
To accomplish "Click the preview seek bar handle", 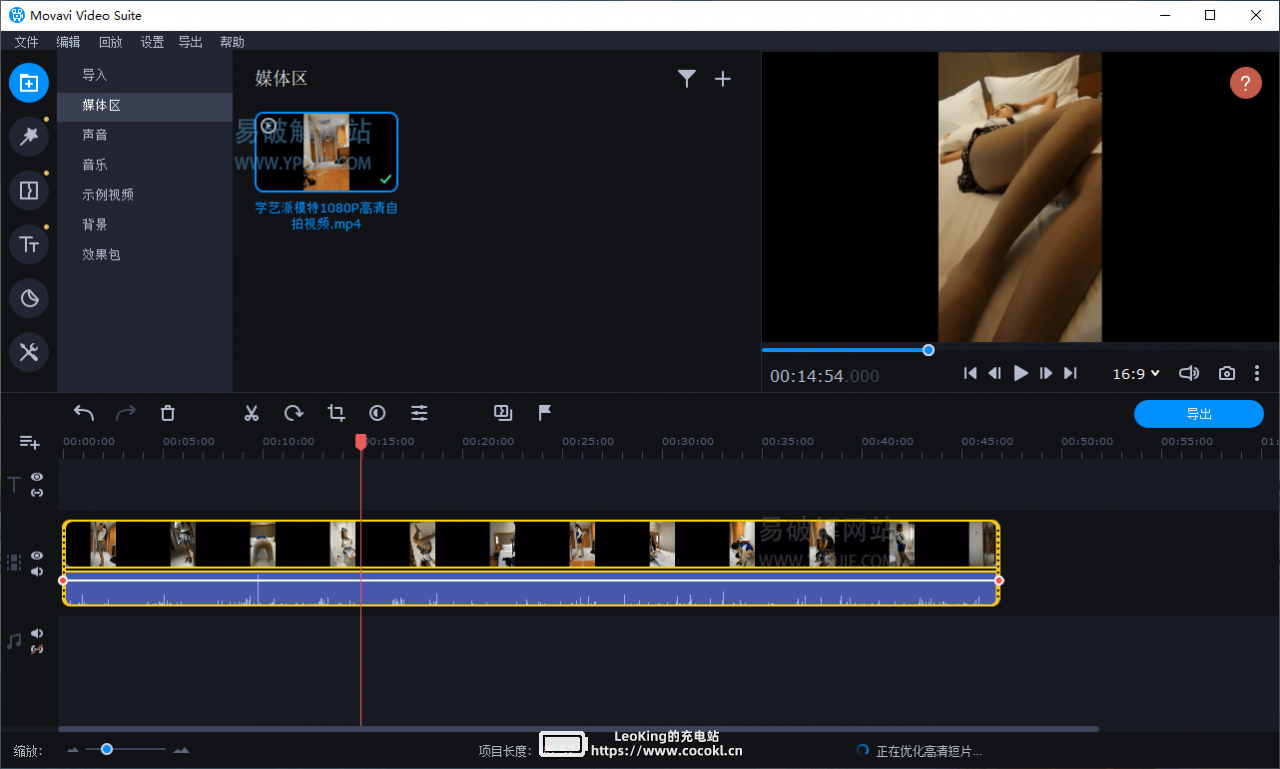I will [928, 350].
